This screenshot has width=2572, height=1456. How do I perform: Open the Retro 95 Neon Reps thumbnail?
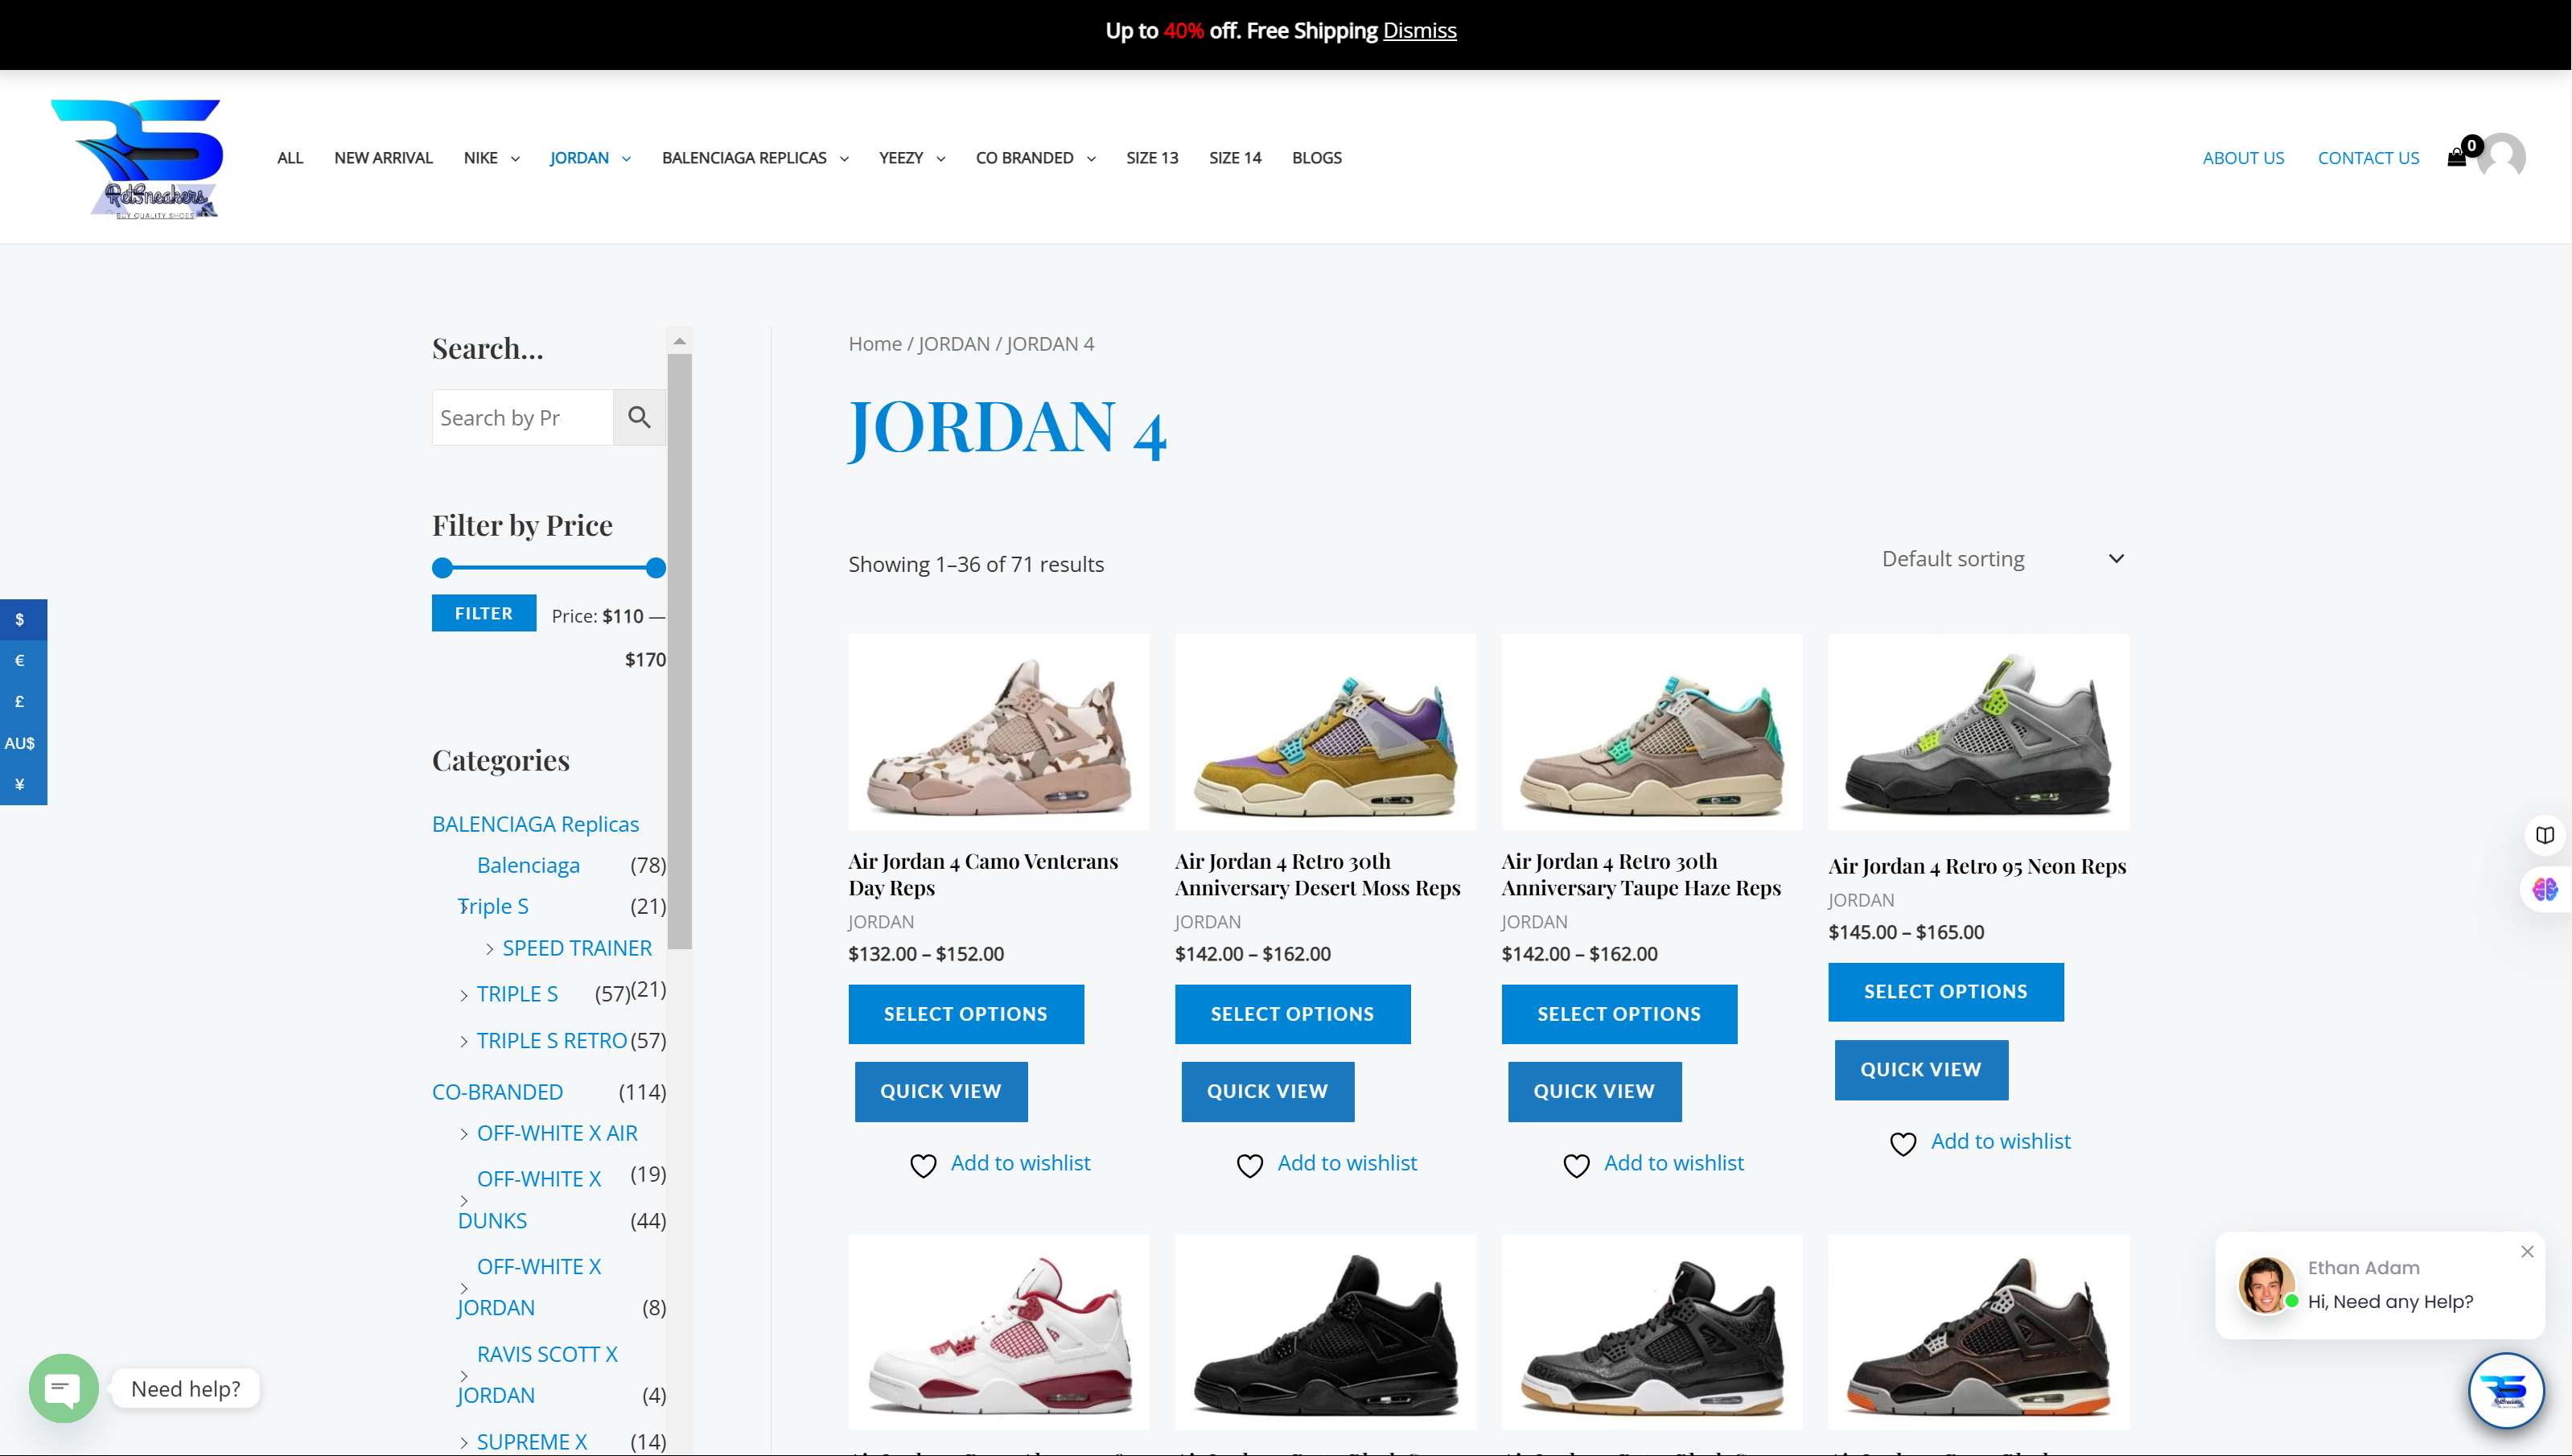(x=1978, y=732)
